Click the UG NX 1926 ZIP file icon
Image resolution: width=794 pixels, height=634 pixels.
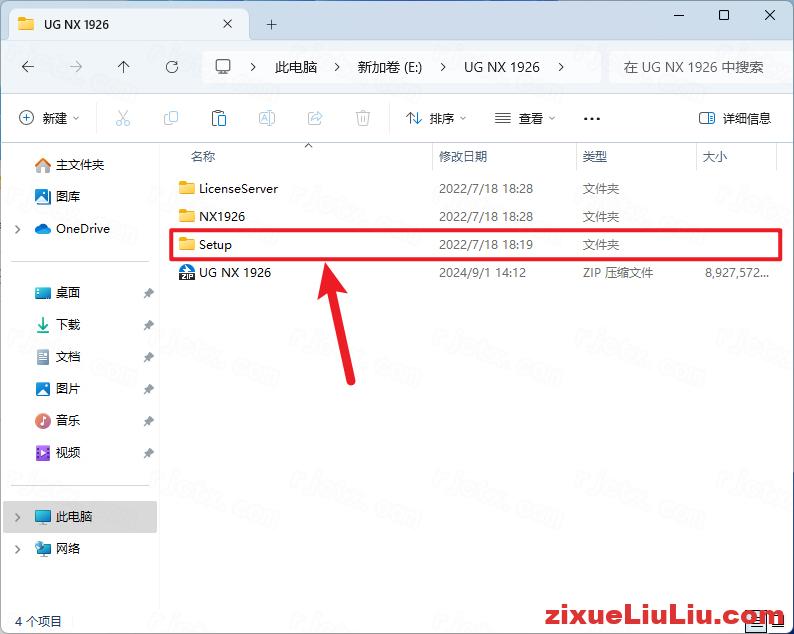[x=187, y=272]
